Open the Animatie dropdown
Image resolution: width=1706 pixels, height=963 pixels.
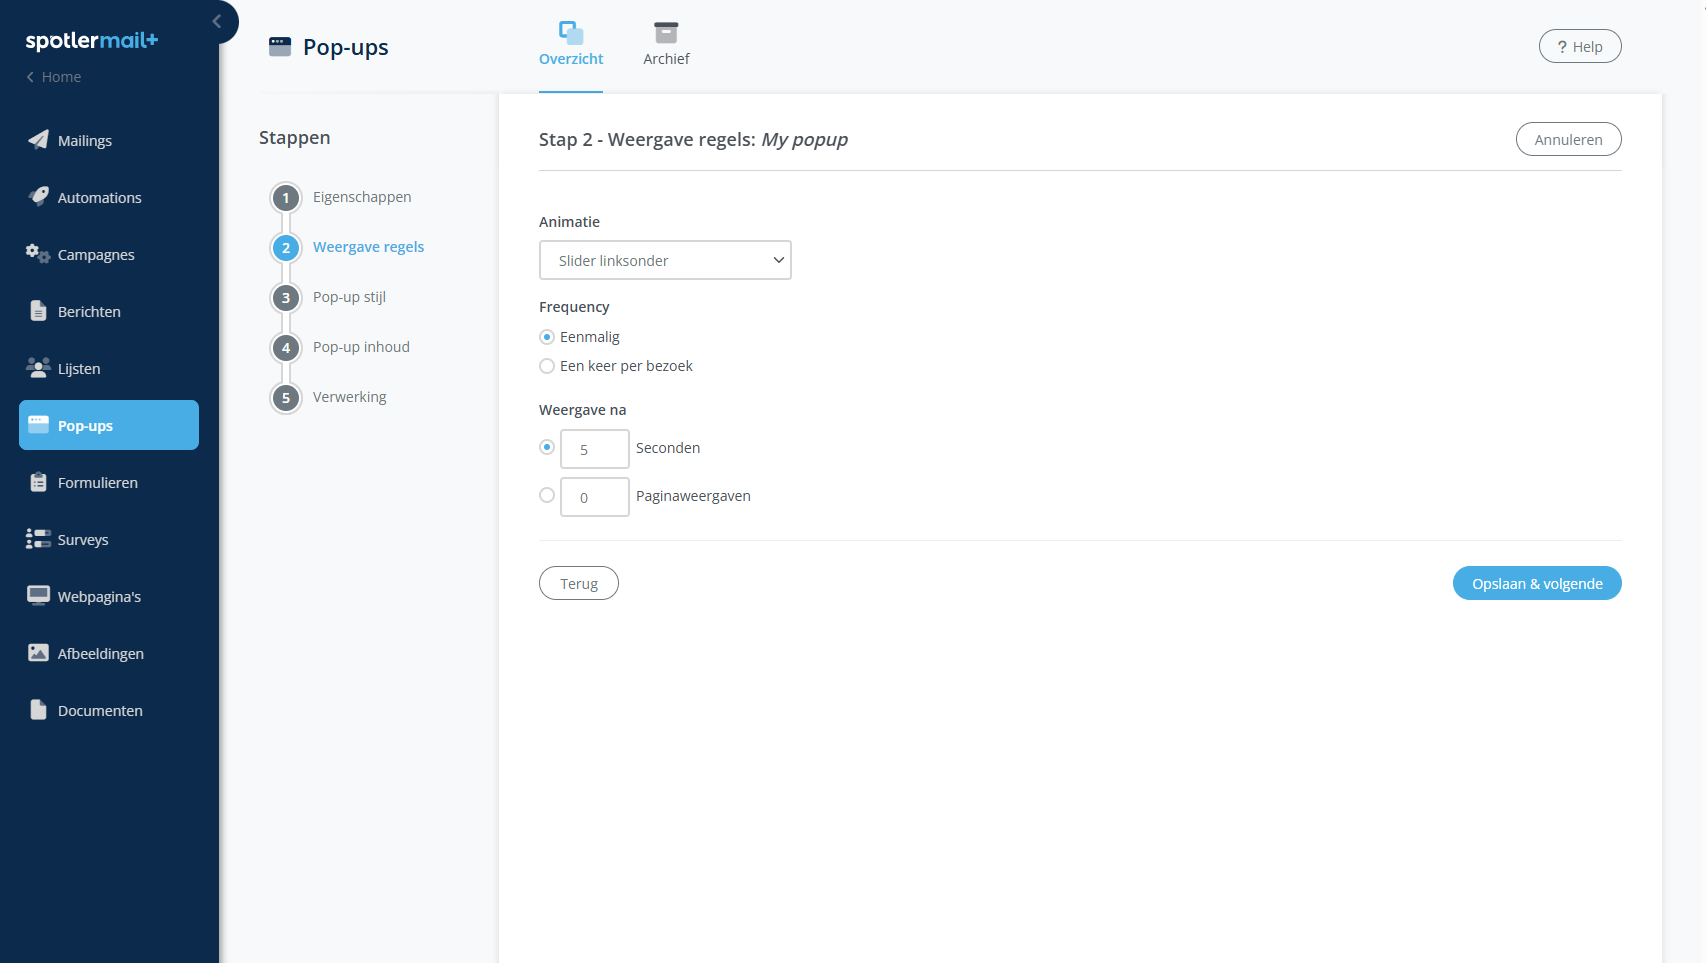[665, 260]
